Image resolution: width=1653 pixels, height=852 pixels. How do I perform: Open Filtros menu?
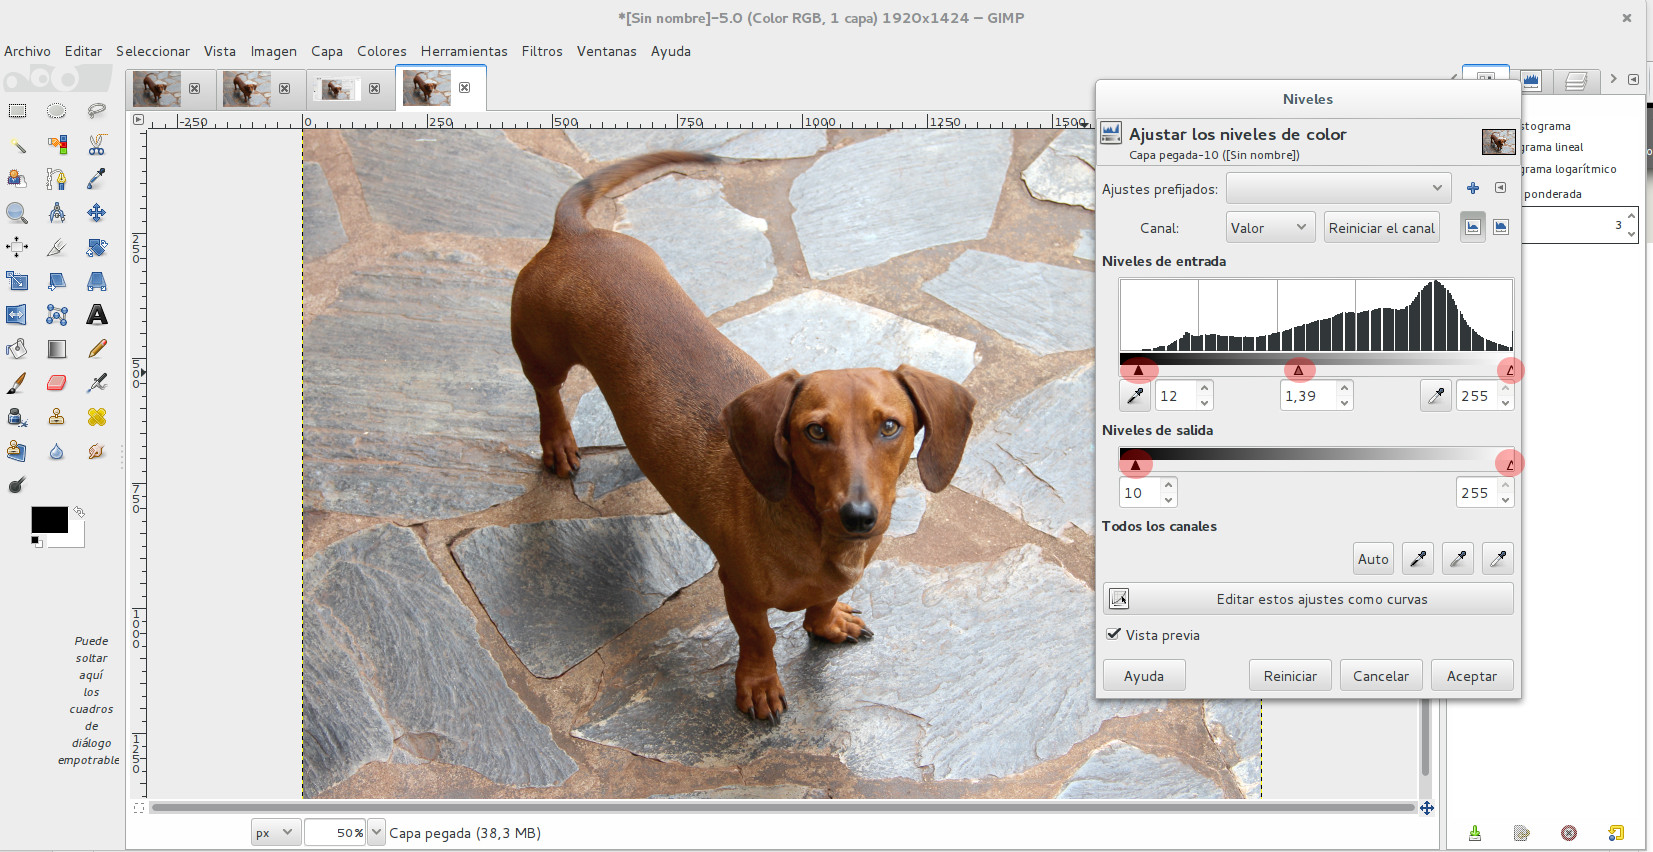click(542, 51)
